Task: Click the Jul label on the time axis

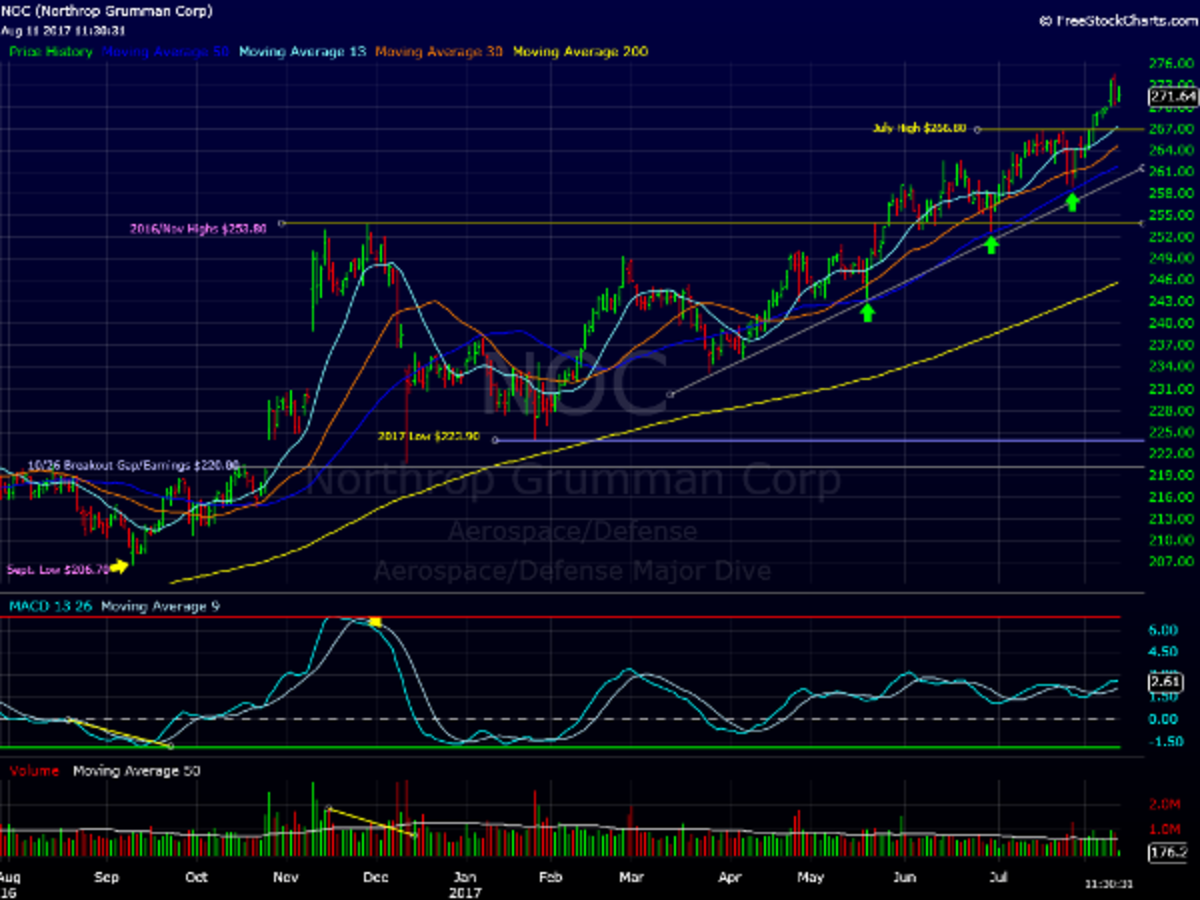Action: 999,877
